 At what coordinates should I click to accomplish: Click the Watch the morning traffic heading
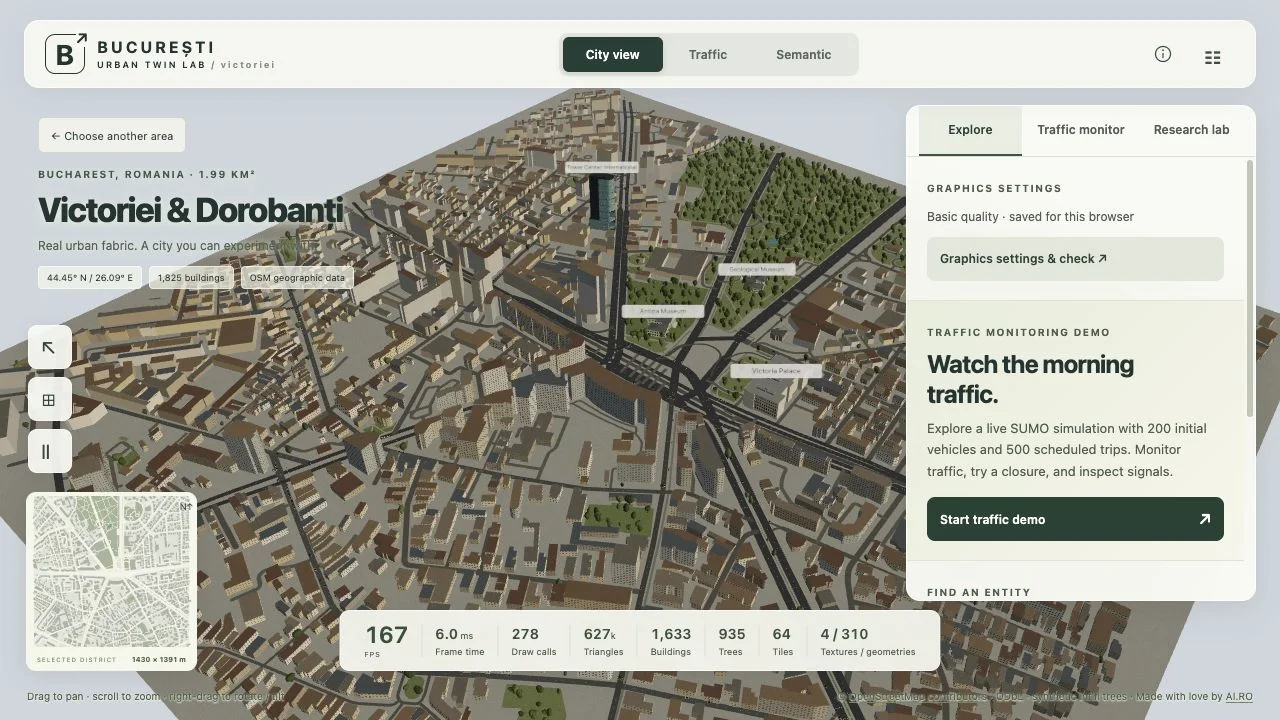coord(1030,379)
